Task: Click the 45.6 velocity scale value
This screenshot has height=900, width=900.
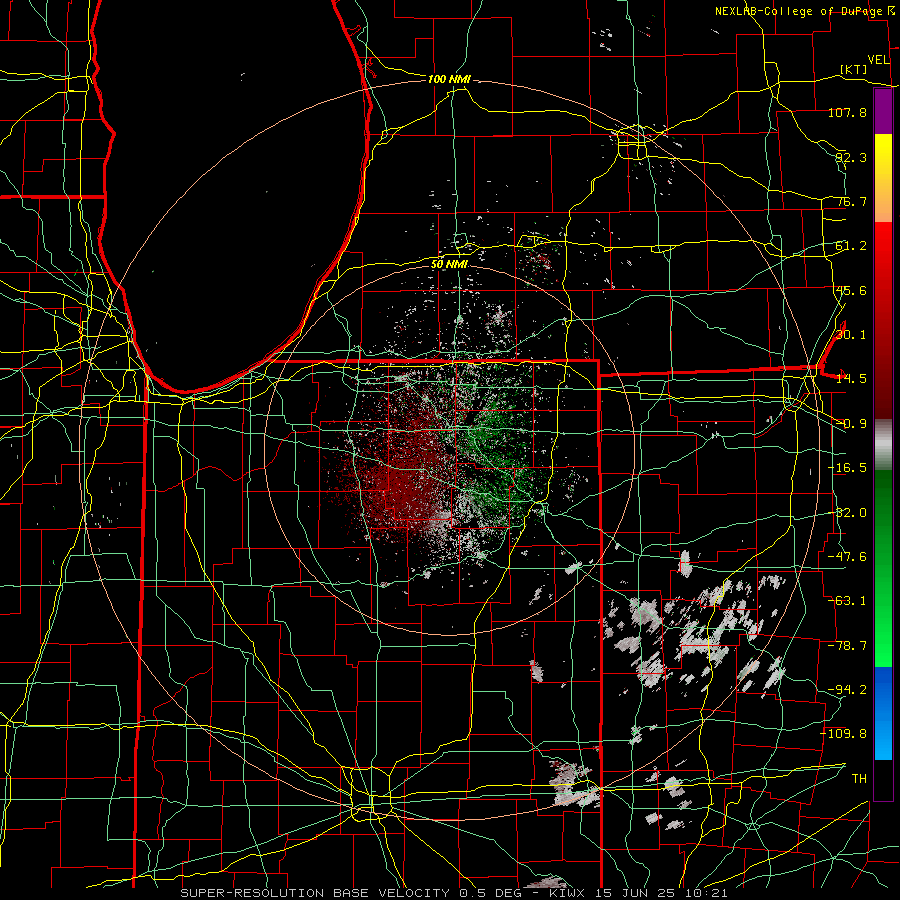Action: pyautogui.click(x=851, y=290)
